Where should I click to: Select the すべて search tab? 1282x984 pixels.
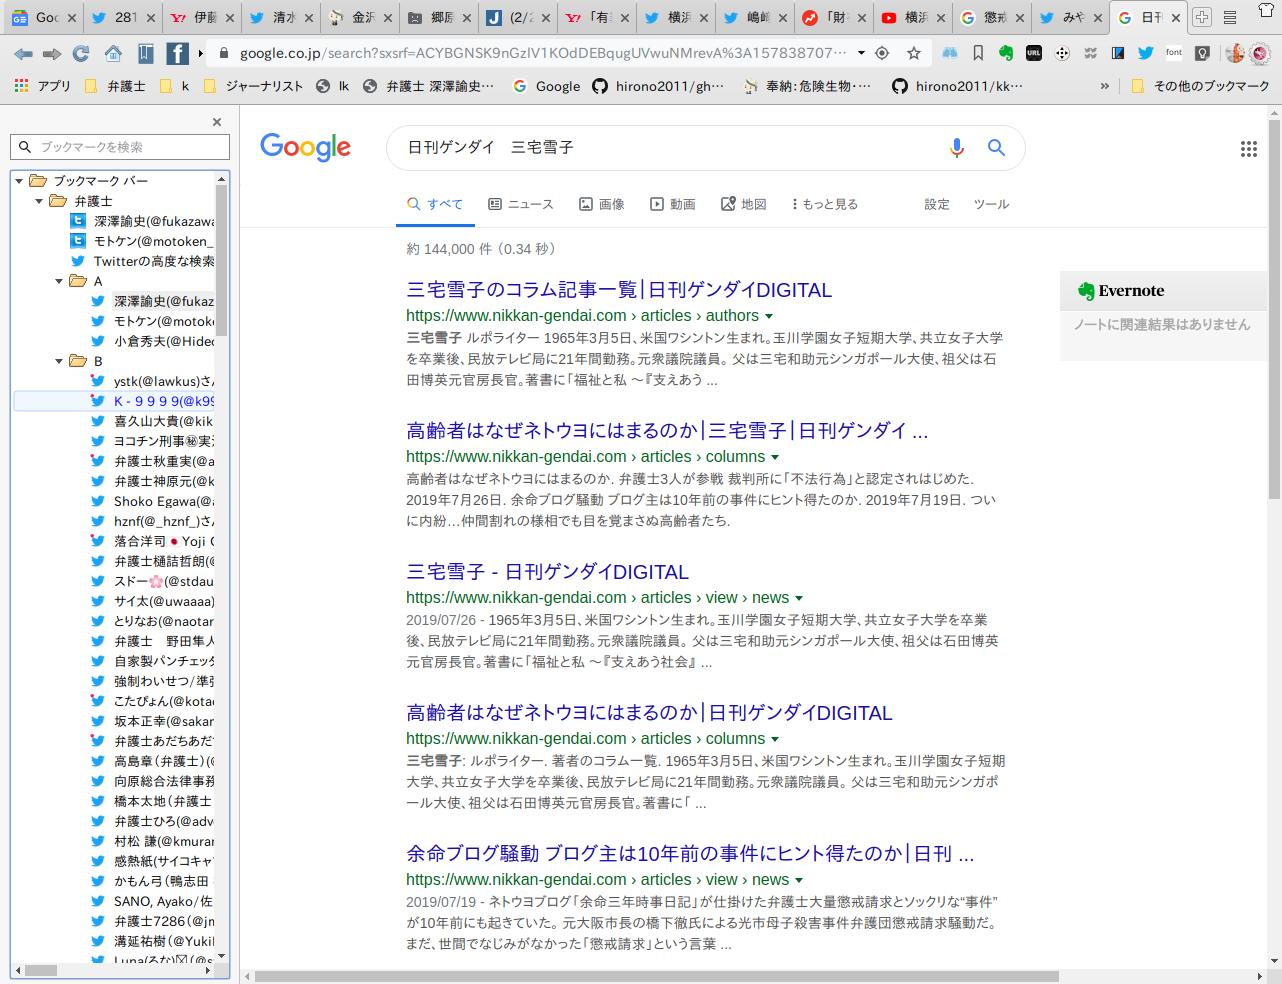[435, 204]
